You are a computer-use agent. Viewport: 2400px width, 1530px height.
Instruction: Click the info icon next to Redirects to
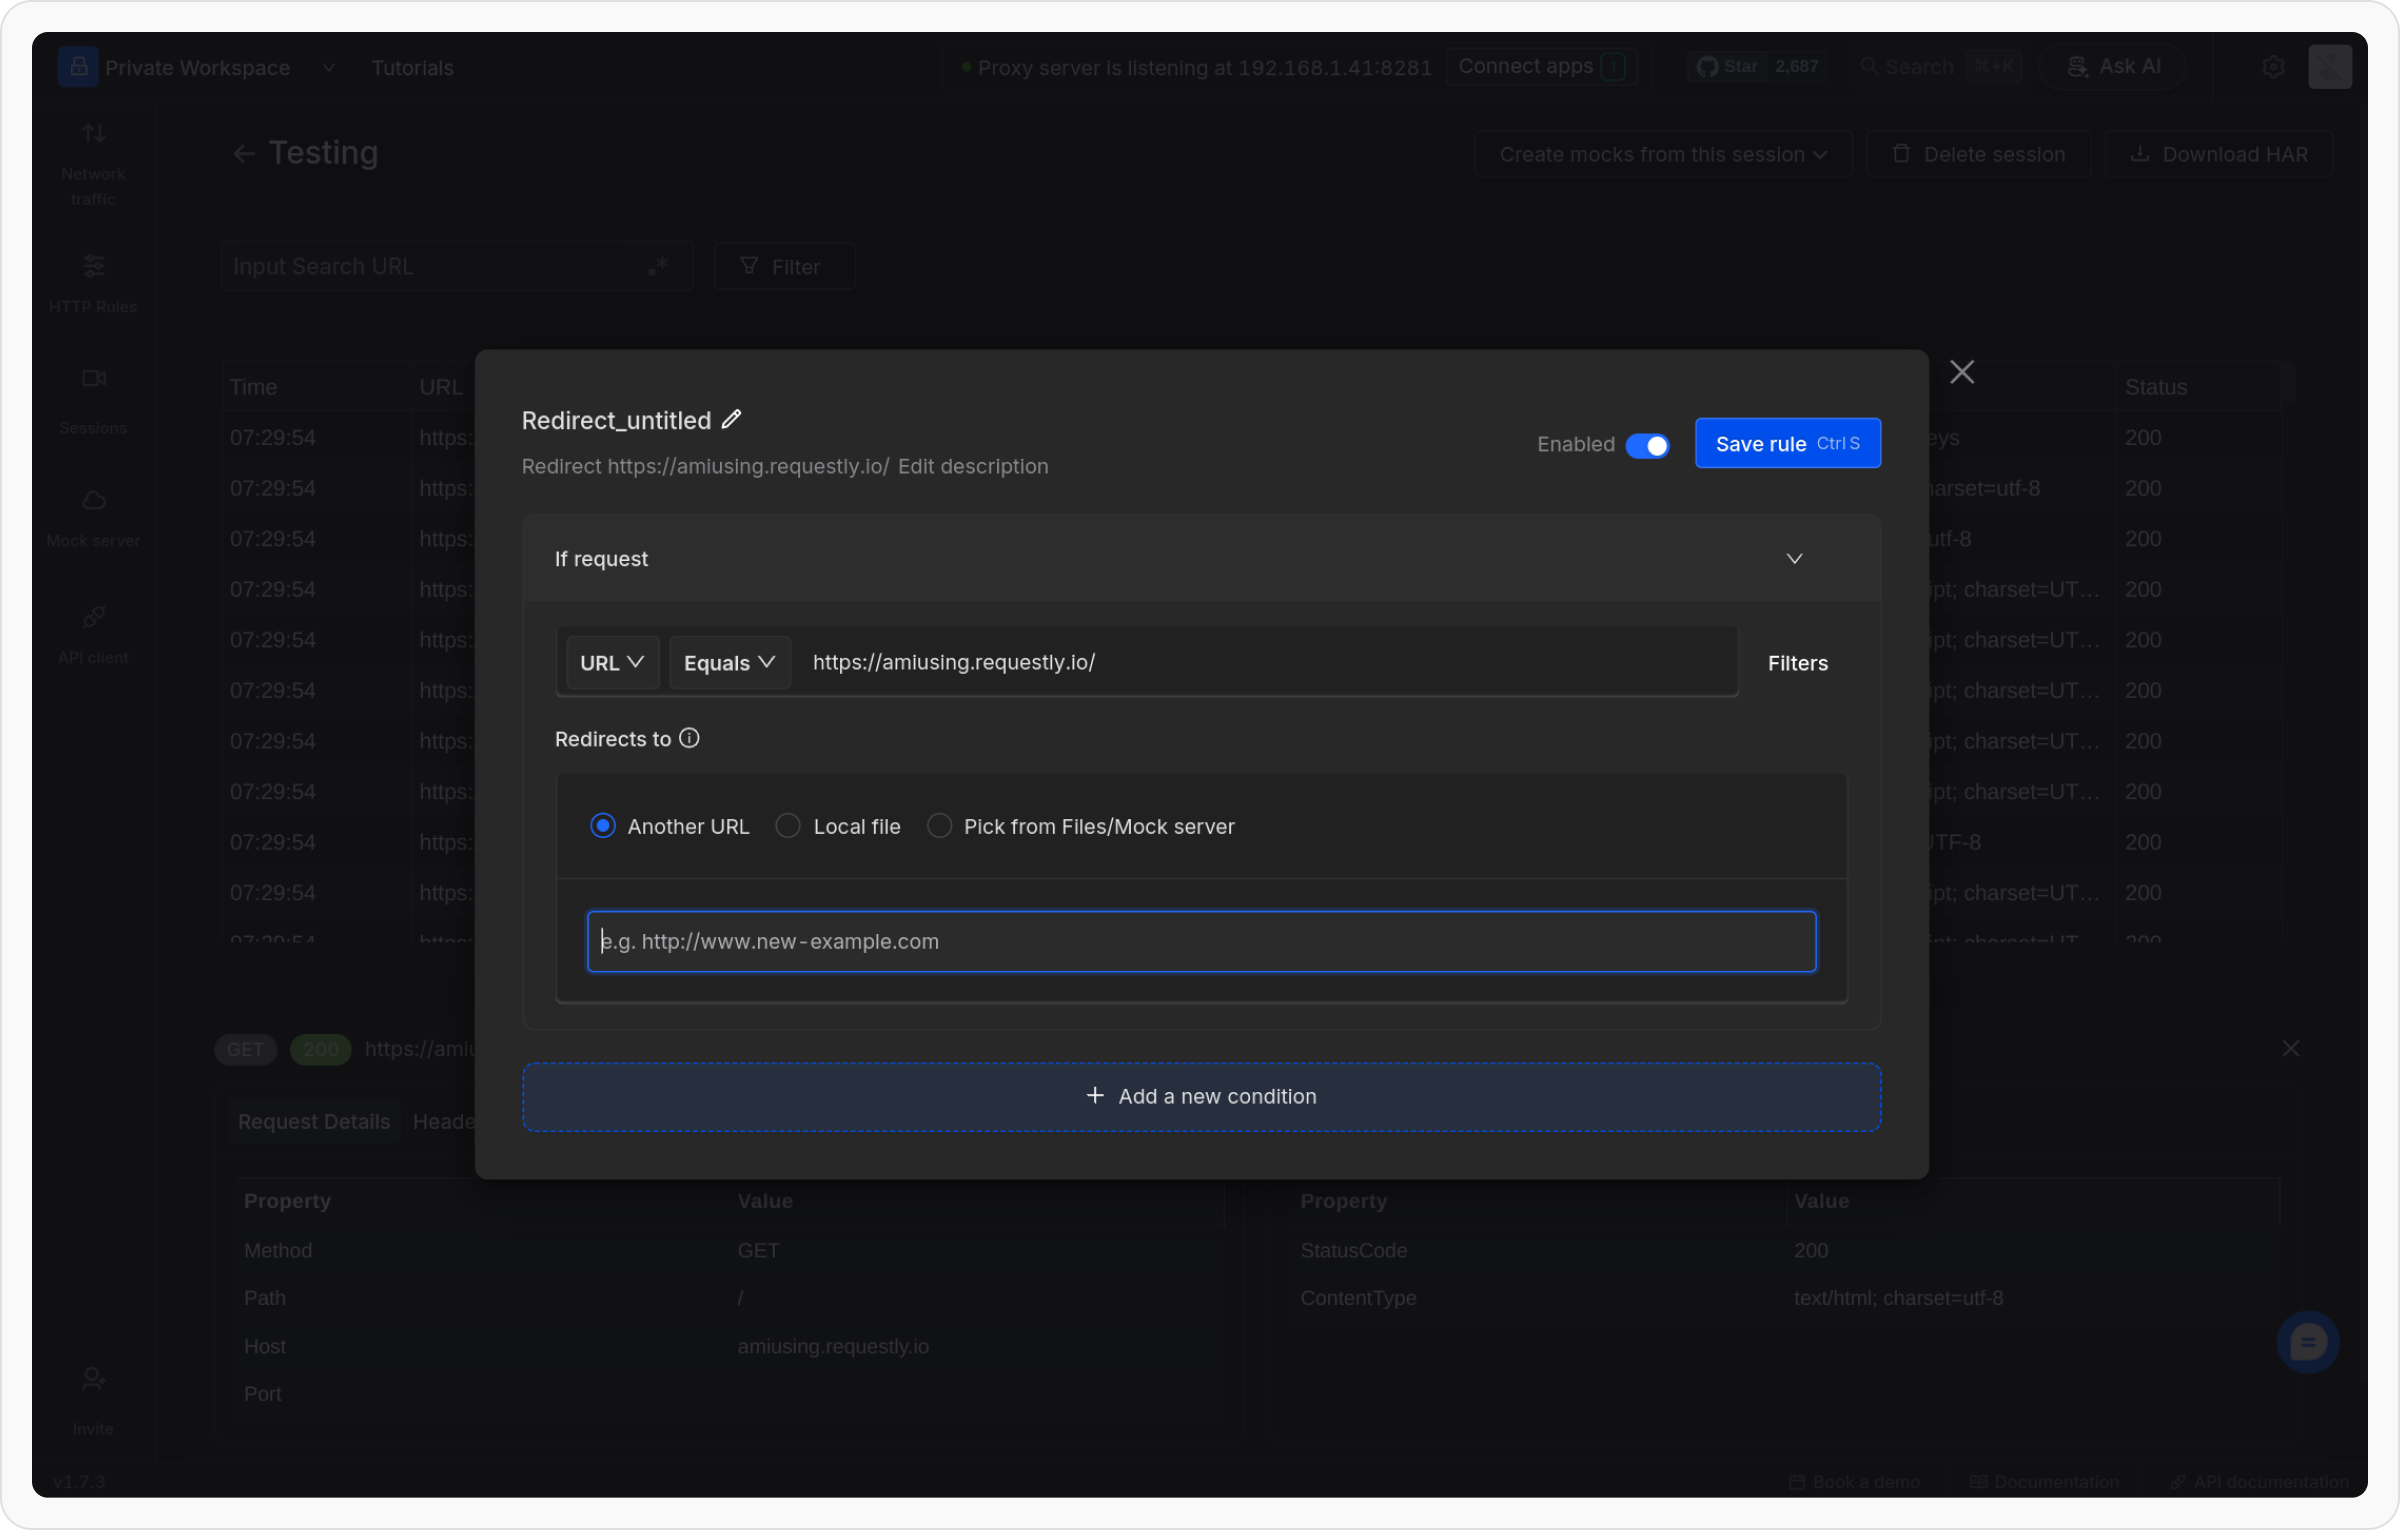tap(689, 738)
